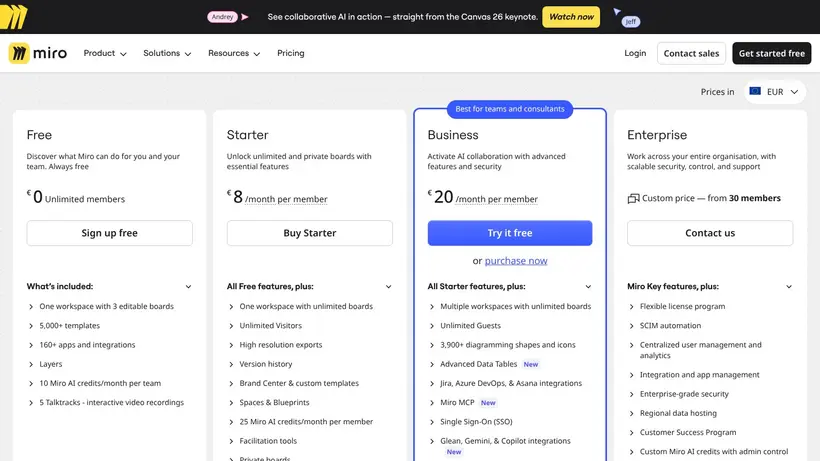
Task: Click the custom price icon in the Enterprise card
Action: tap(633, 198)
